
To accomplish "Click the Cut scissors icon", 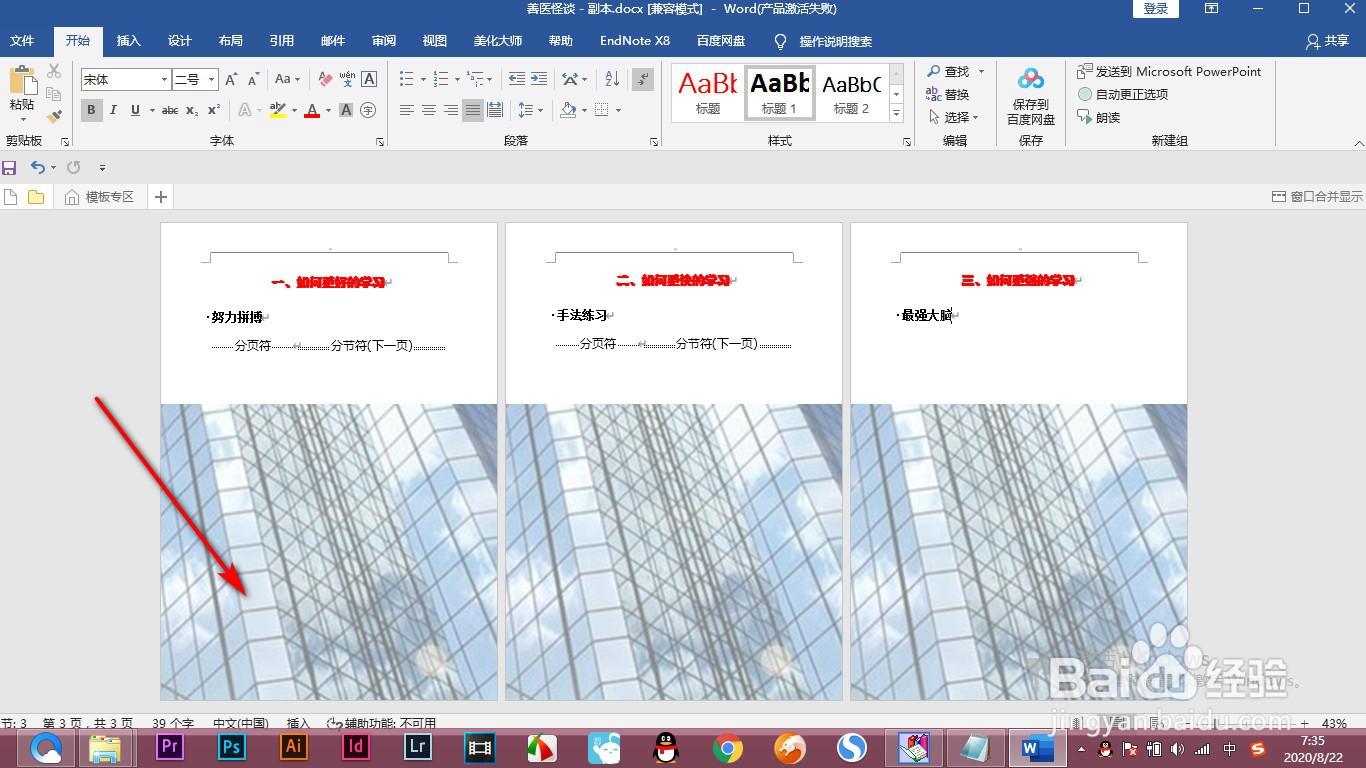I will pyautogui.click(x=54, y=71).
